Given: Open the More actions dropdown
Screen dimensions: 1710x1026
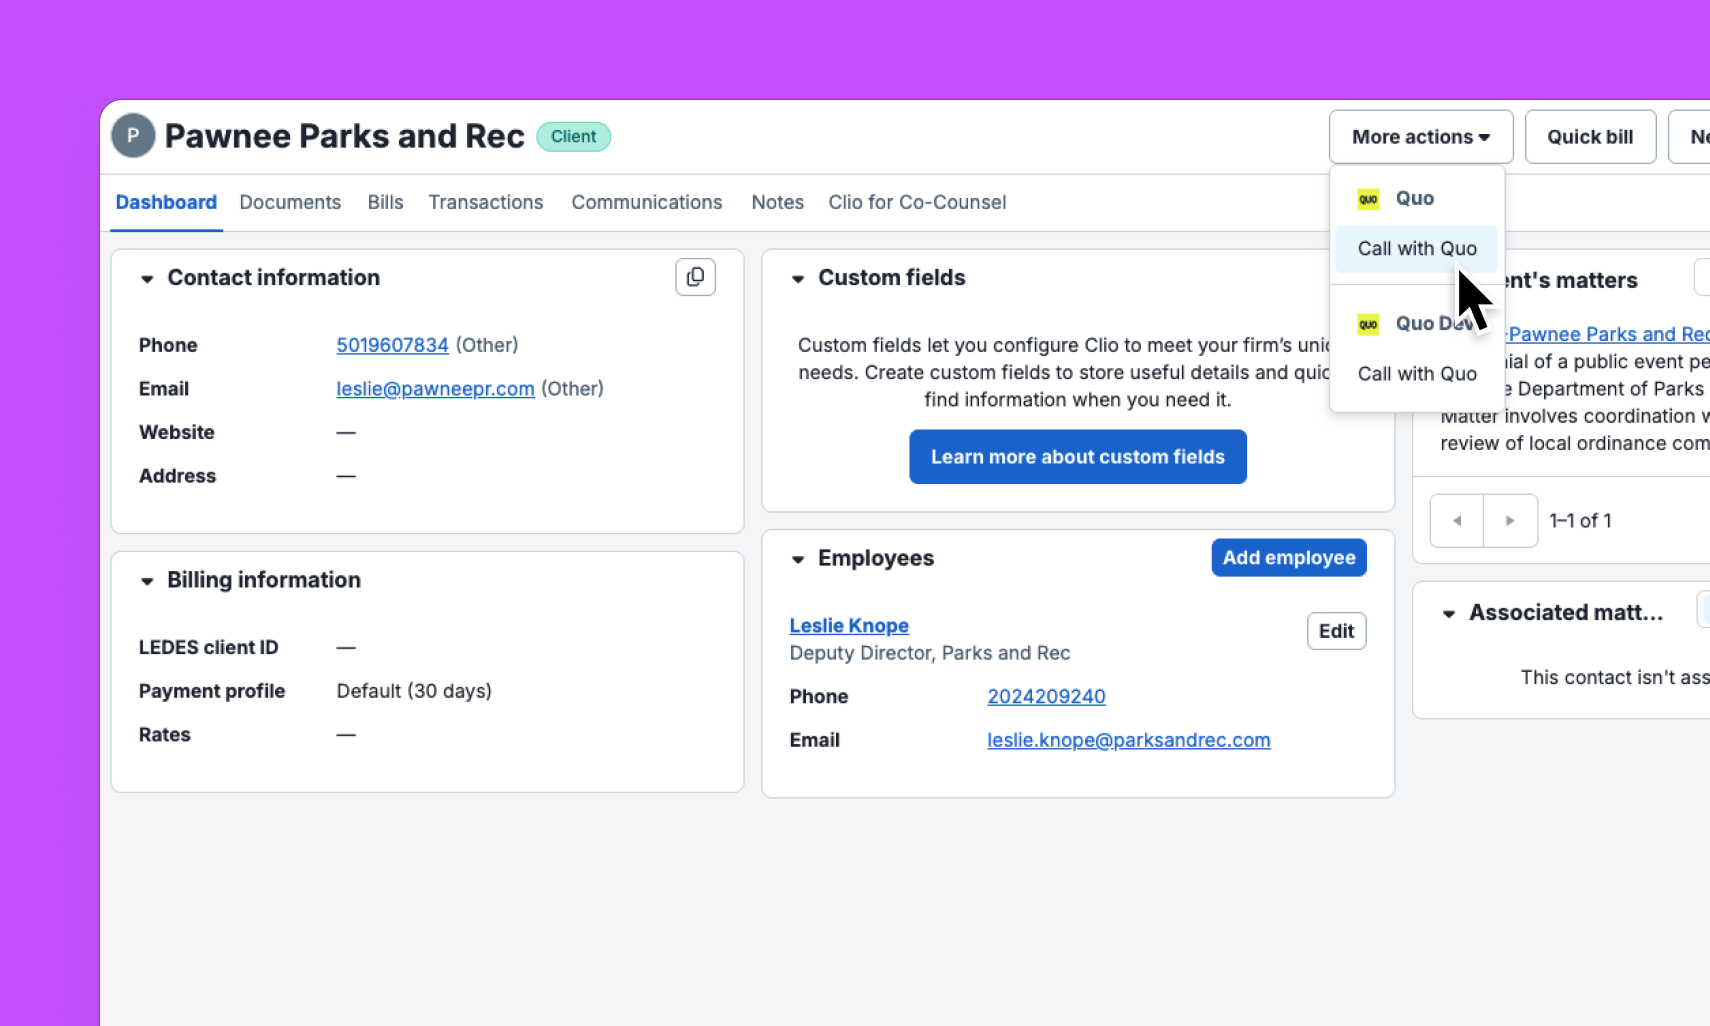Looking at the screenshot, I should coord(1421,137).
